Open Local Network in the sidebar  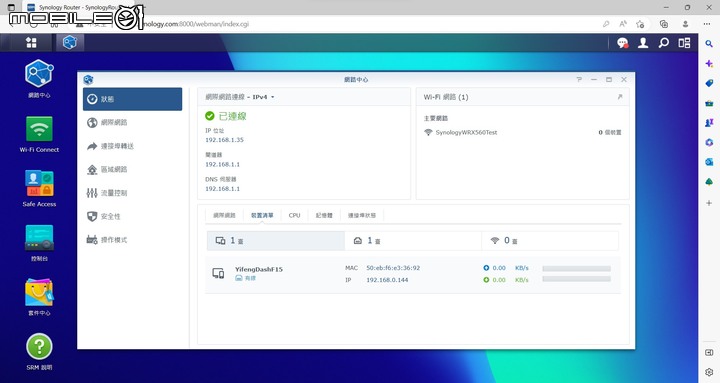(x=132, y=169)
